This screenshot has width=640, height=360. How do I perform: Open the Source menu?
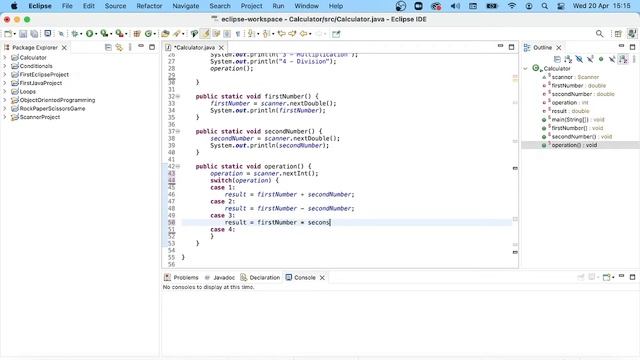point(116,6)
